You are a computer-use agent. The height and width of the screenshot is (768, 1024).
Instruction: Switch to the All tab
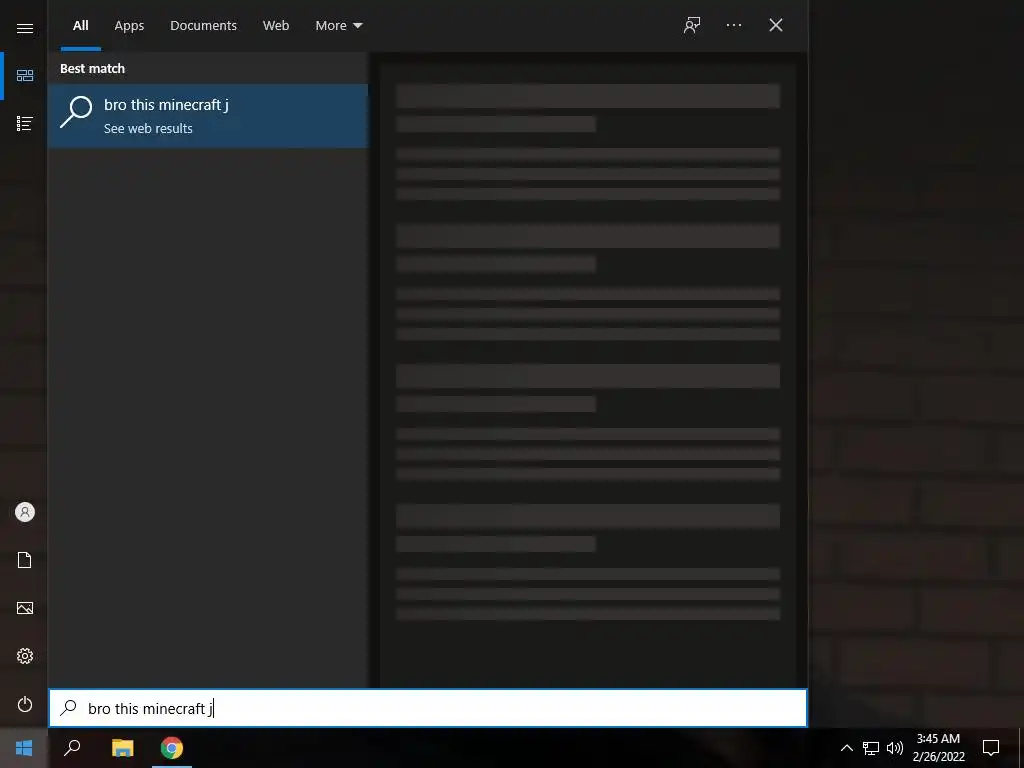[x=81, y=25]
